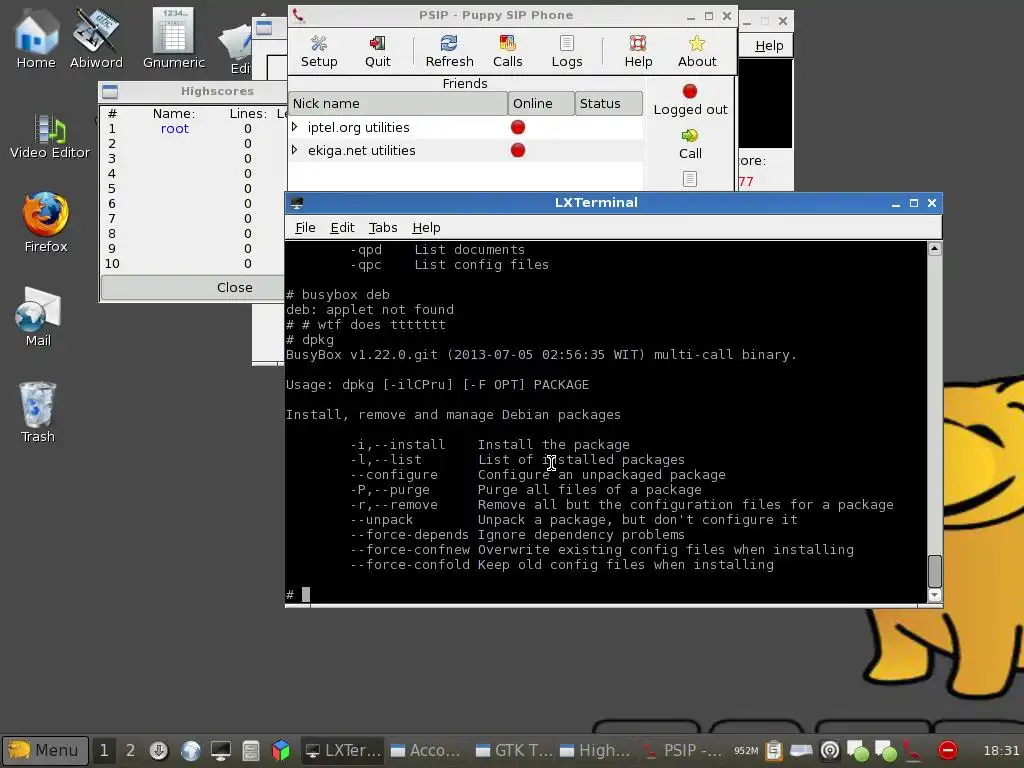The width and height of the screenshot is (1024, 768).
Task: Click the LXTerminal window title icon
Action: coord(297,203)
